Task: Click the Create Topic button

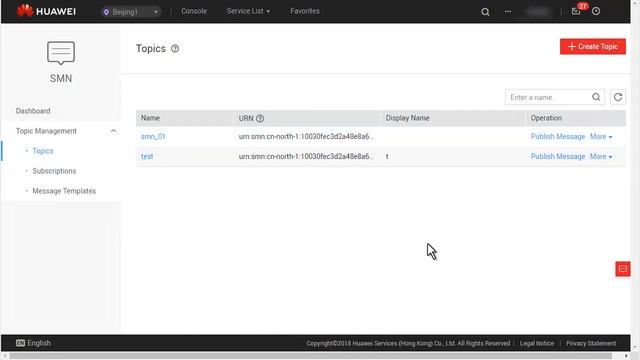Action: [x=593, y=47]
